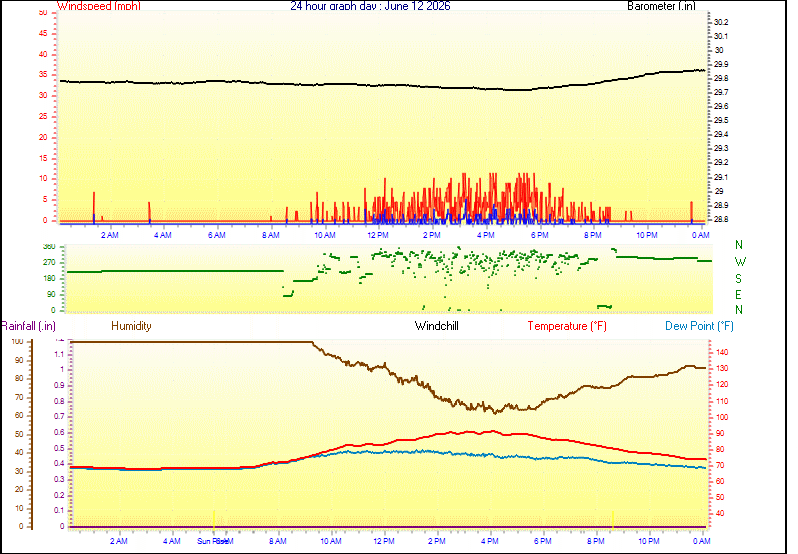Image resolution: width=798 pixels, height=554 pixels.
Task: Click the "Rainfall (.in)" legend label
Action: tap(28, 326)
